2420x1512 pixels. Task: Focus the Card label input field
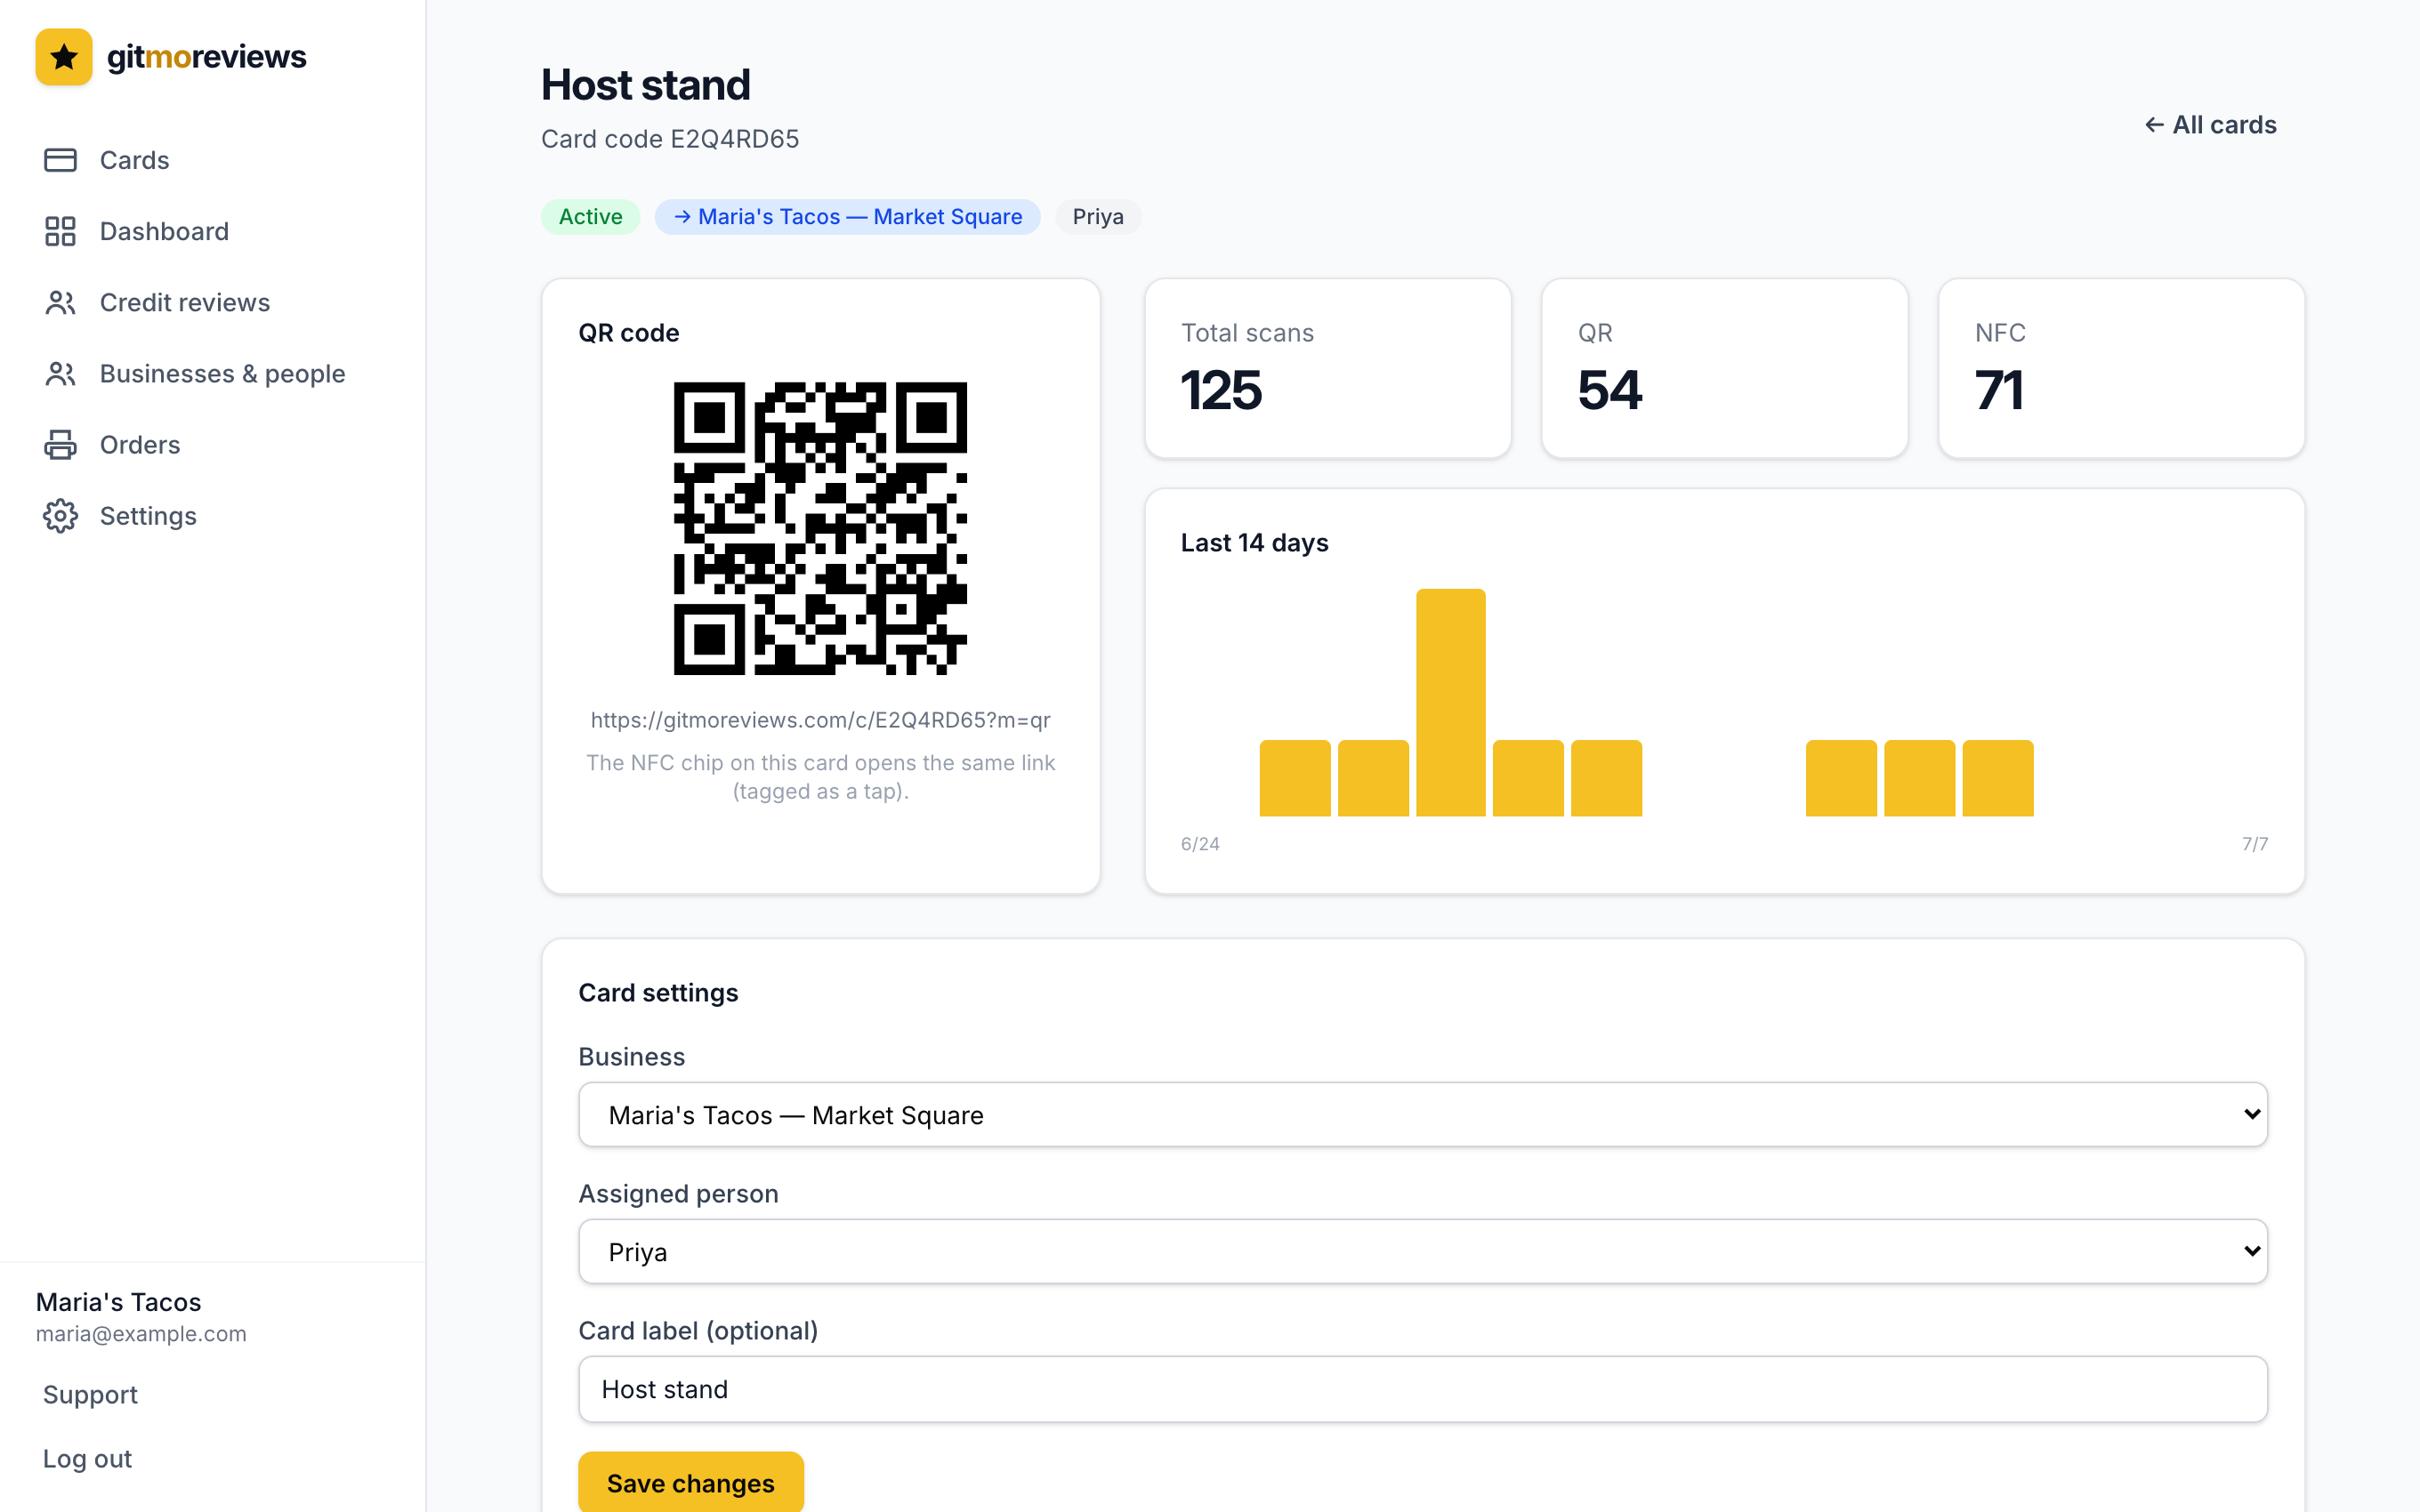[1422, 1389]
